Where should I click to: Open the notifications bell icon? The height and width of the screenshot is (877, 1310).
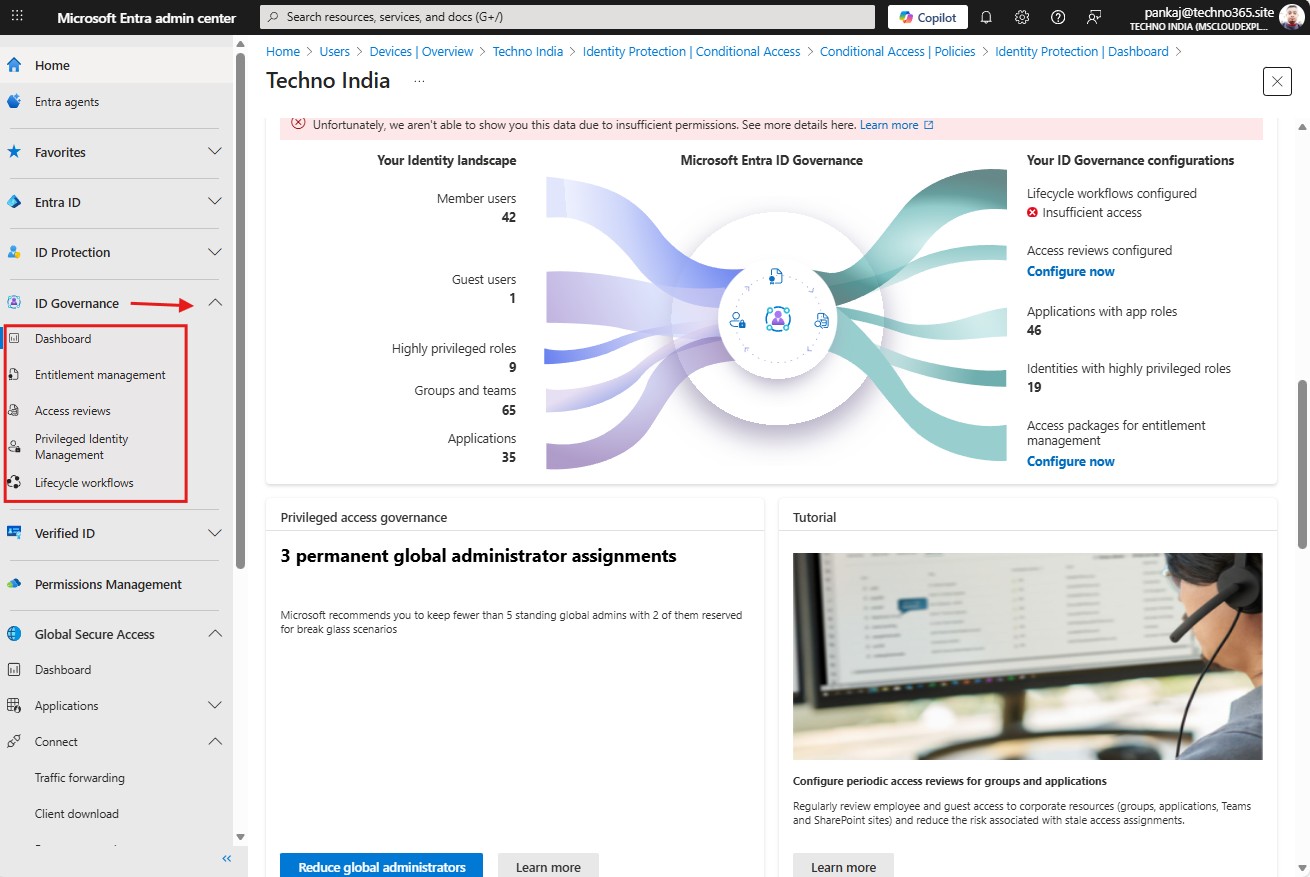pyautogui.click(x=986, y=17)
